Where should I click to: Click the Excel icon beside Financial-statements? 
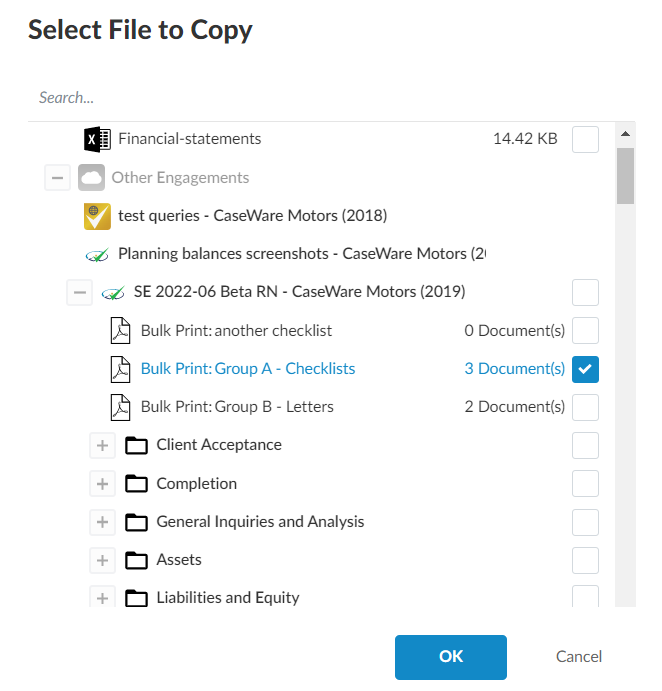point(97,139)
